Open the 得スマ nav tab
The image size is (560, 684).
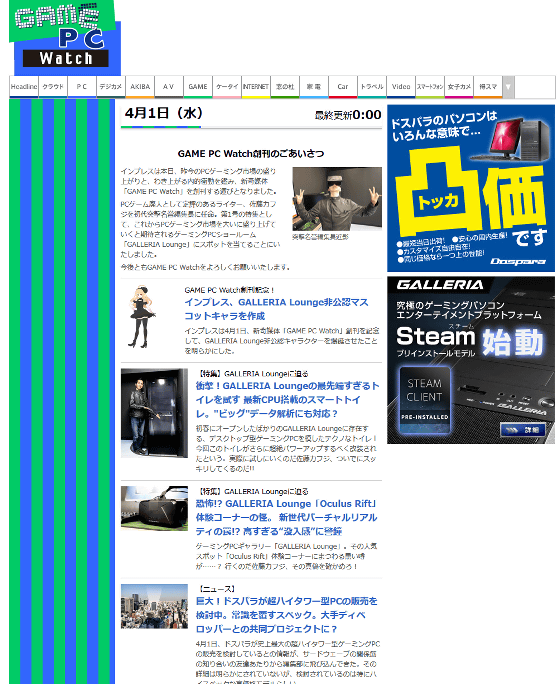click(x=488, y=87)
